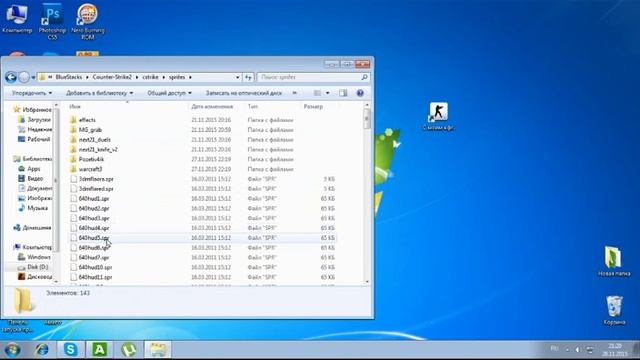
Task: Select Apps library in navigation pane
Action: pyautogui.click(x=29, y=169)
